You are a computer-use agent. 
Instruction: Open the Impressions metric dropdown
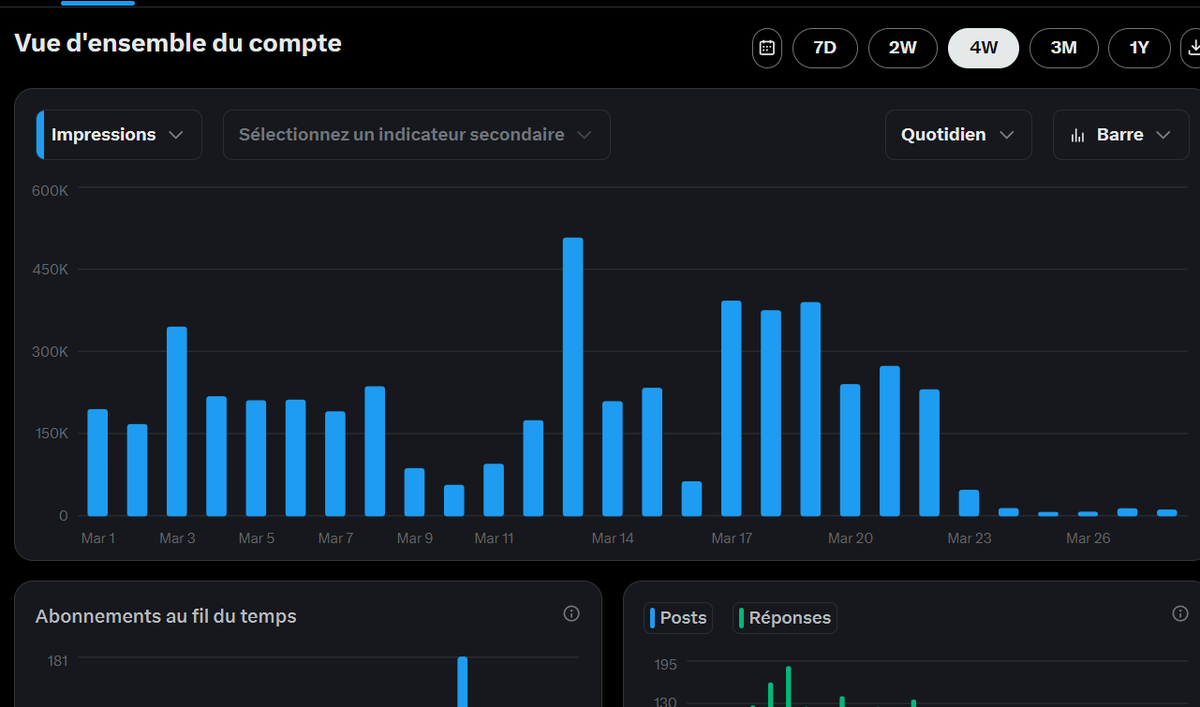point(117,134)
